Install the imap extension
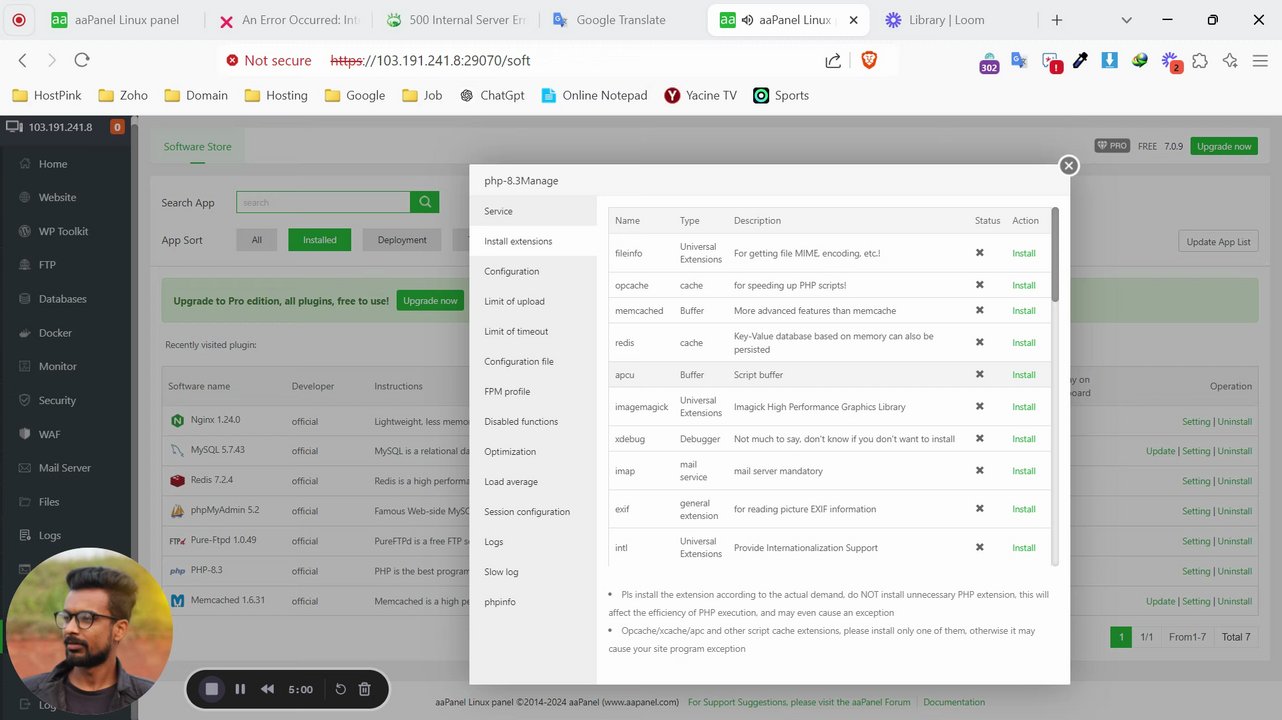The image size is (1282, 720). click(x=1023, y=471)
